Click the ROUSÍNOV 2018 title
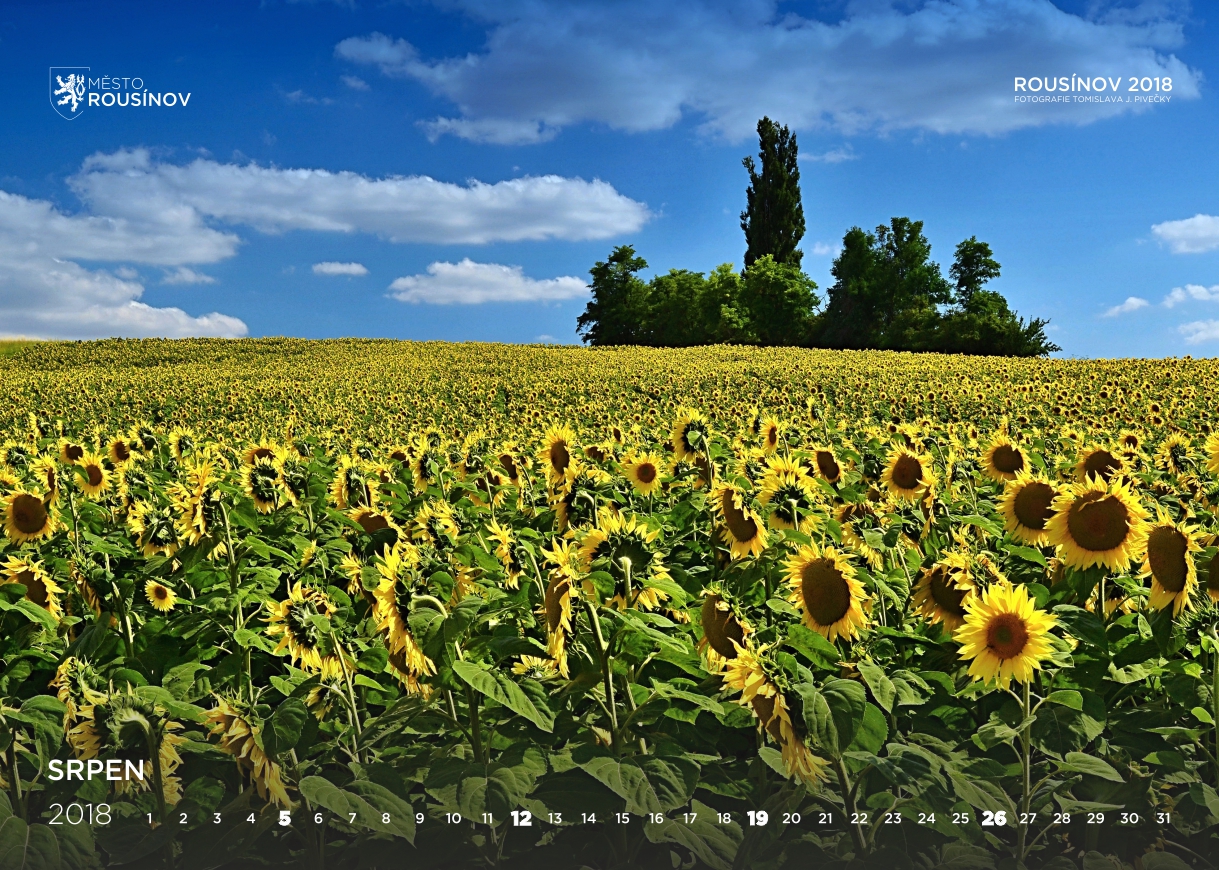 click(1092, 84)
